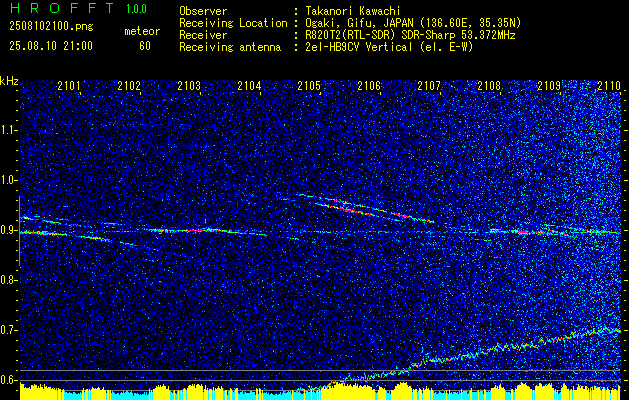Viewport: 629px width, 400px height.
Task: Click the meteor label
Action: click(x=142, y=31)
